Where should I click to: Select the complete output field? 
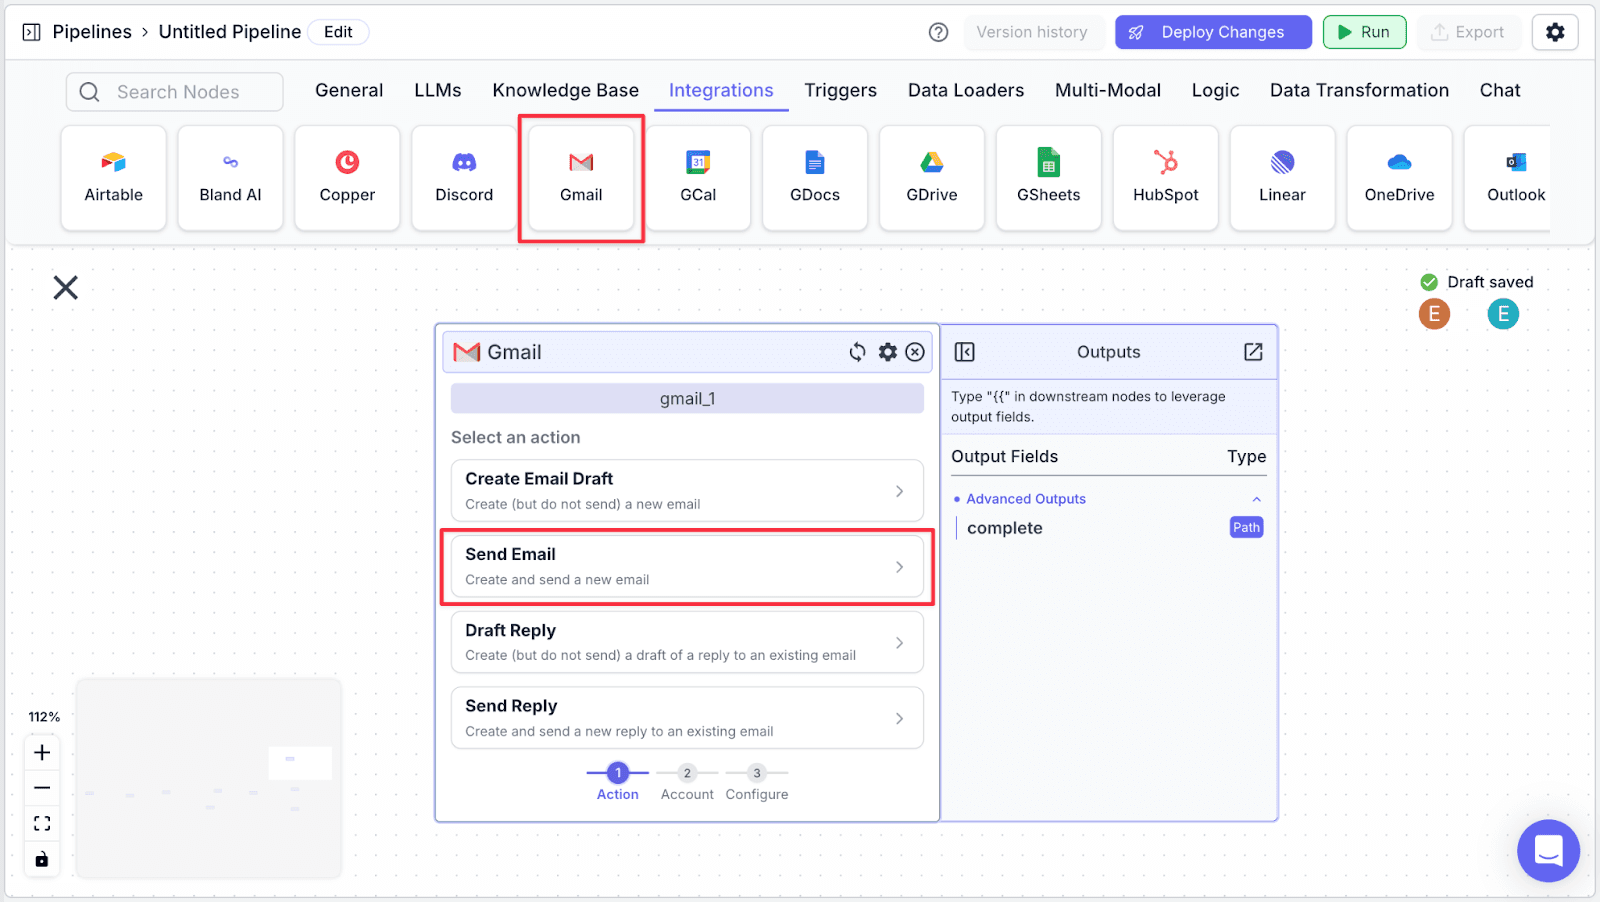click(x=1005, y=528)
